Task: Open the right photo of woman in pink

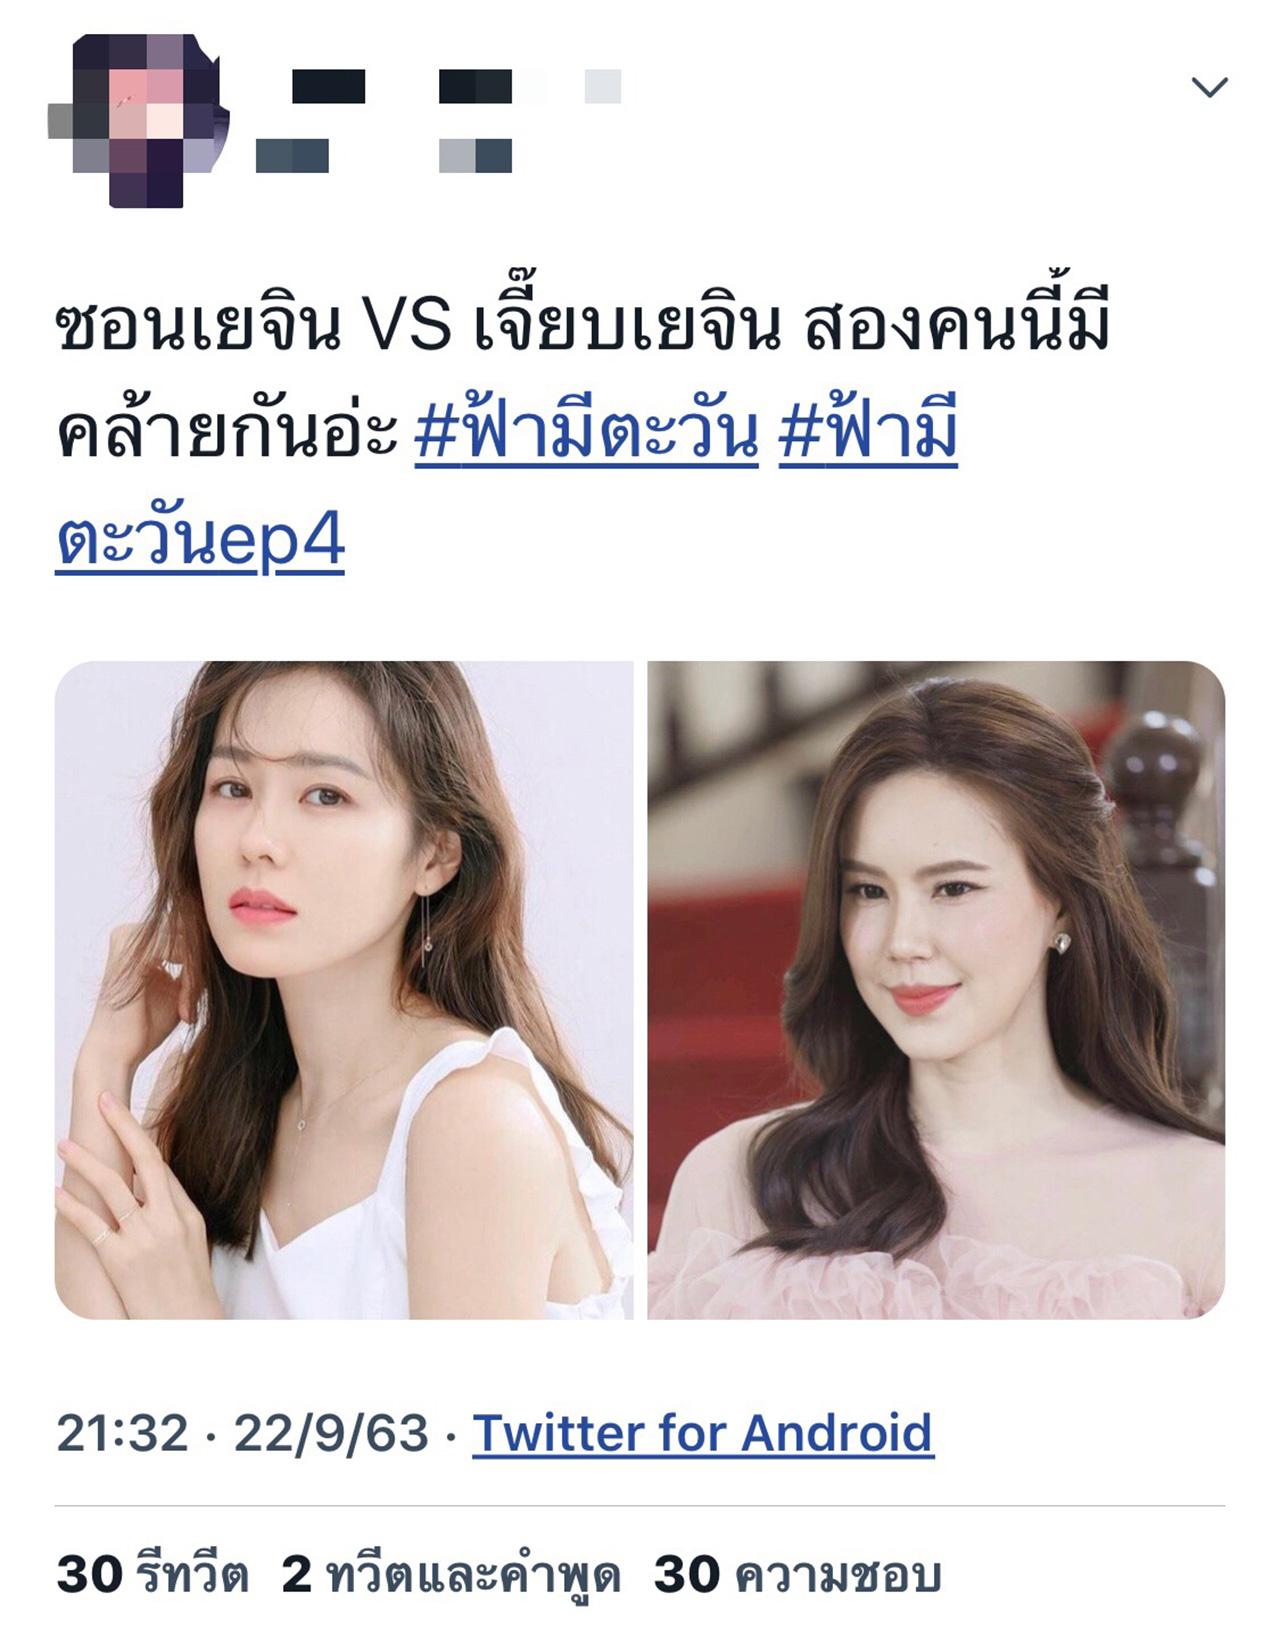Action: click(x=936, y=989)
